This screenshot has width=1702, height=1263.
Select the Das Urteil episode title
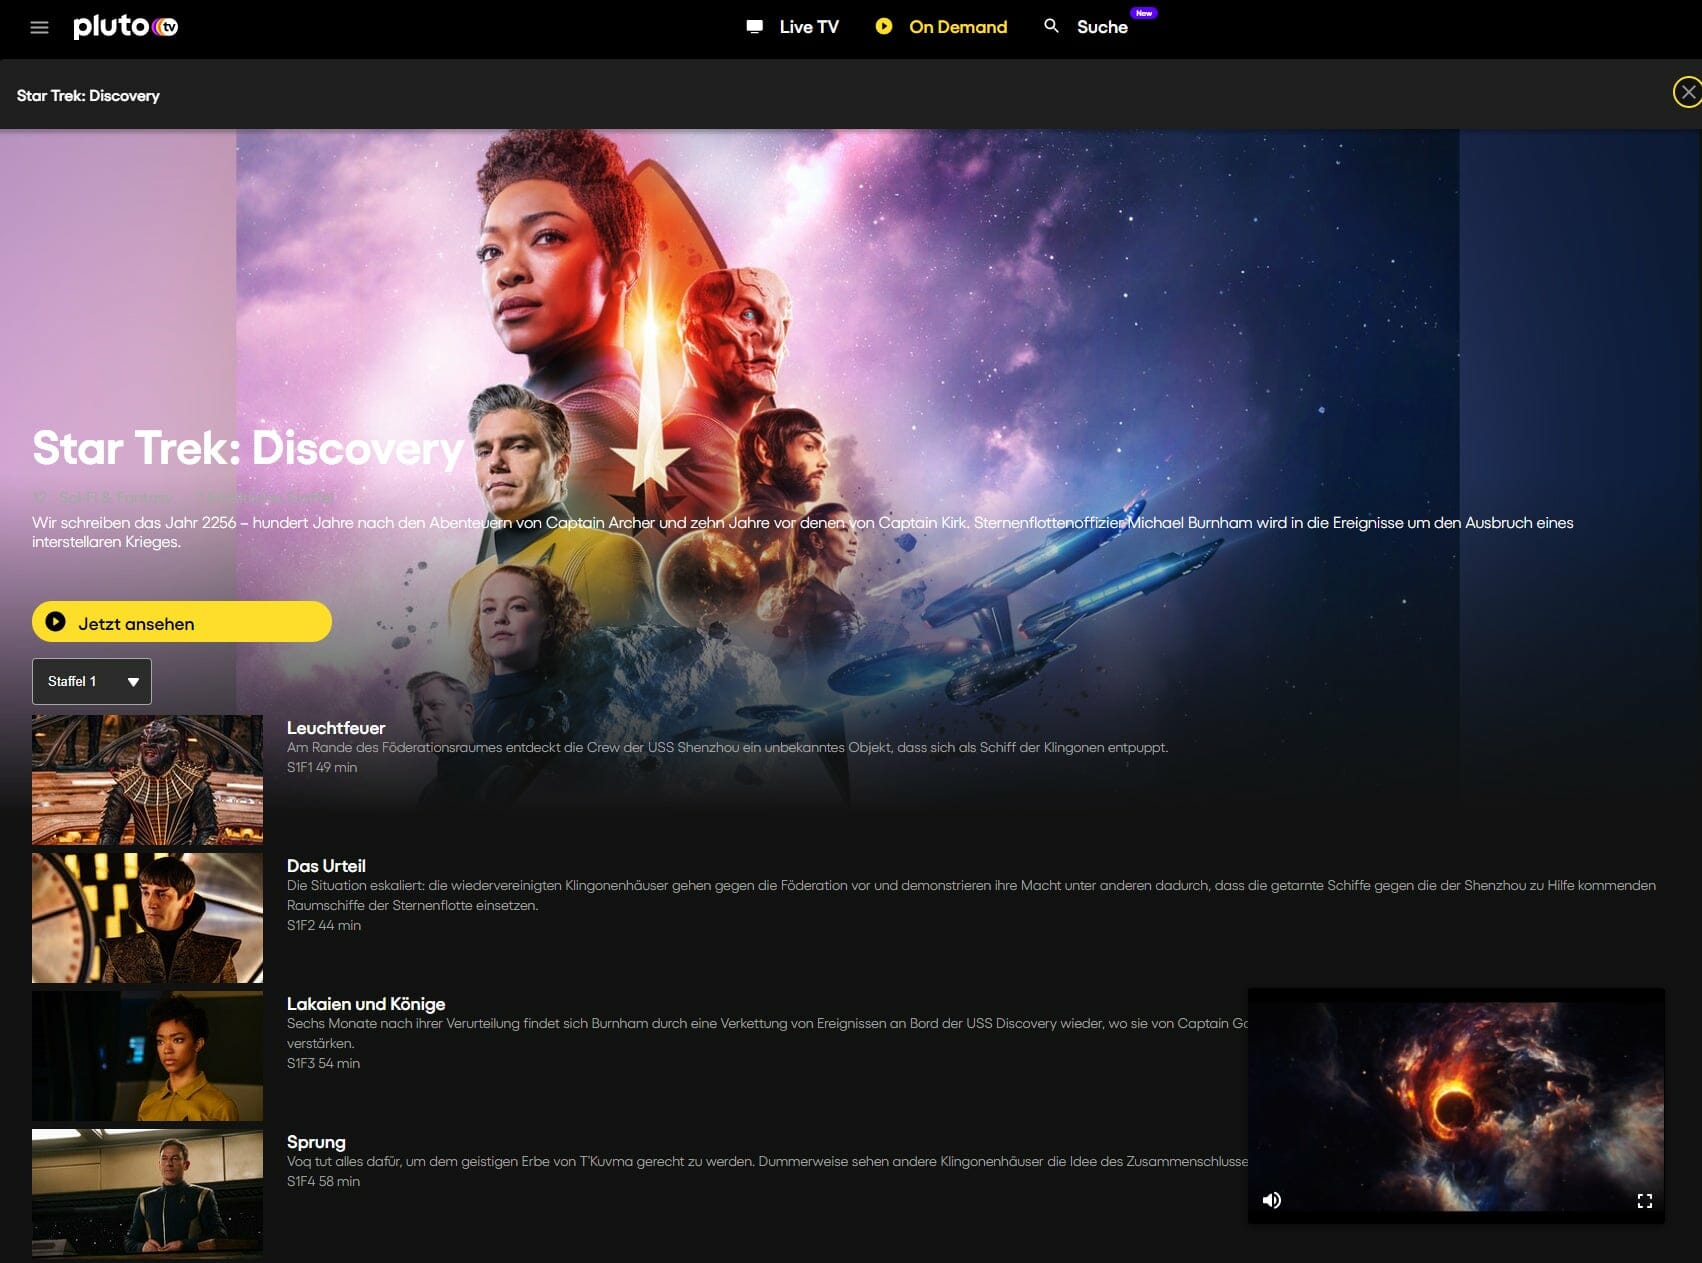click(x=326, y=866)
